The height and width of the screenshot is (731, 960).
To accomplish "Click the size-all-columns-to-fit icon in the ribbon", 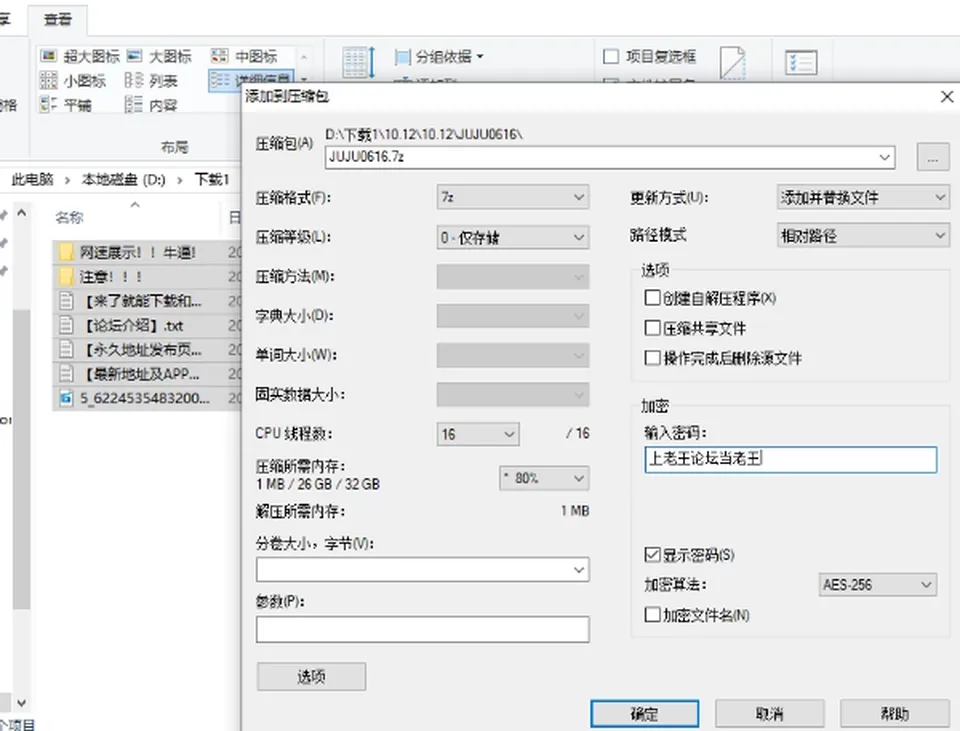I will coord(359,62).
